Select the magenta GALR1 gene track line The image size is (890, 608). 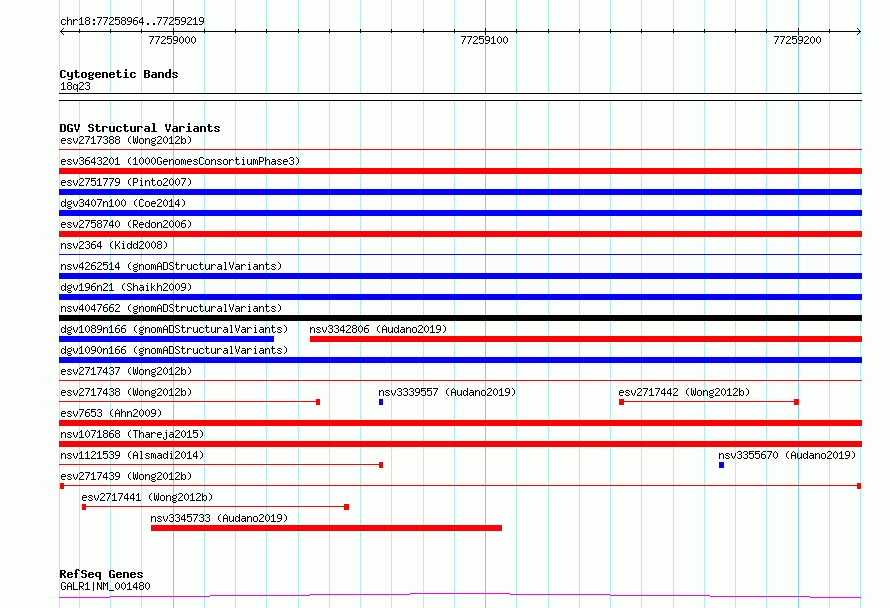coord(460,595)
